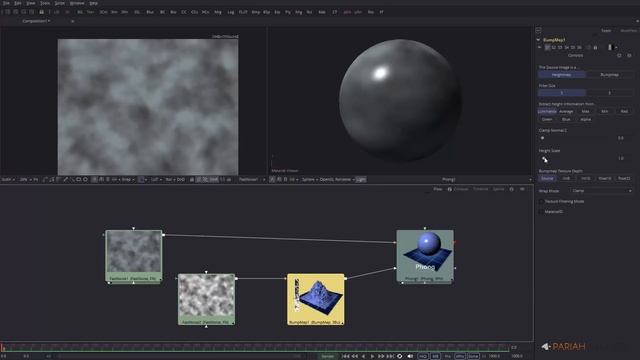The width and height of the screenshot is (640, 360).
Task: Add a CCv Color Curves tool
Action: (194, 12)
